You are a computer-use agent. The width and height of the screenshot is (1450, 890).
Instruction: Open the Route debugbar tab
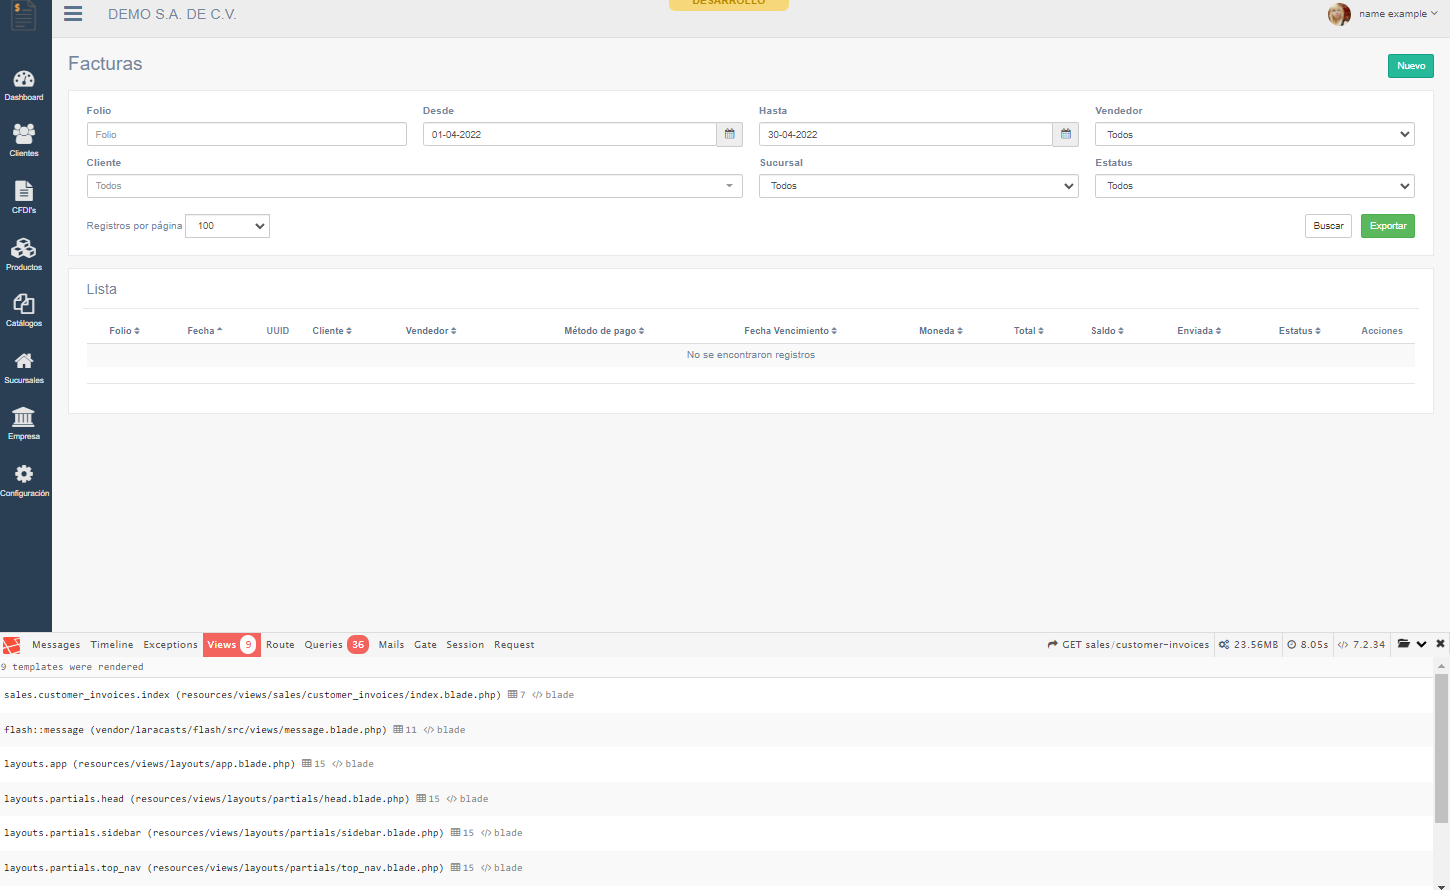(x=280, y=645)
